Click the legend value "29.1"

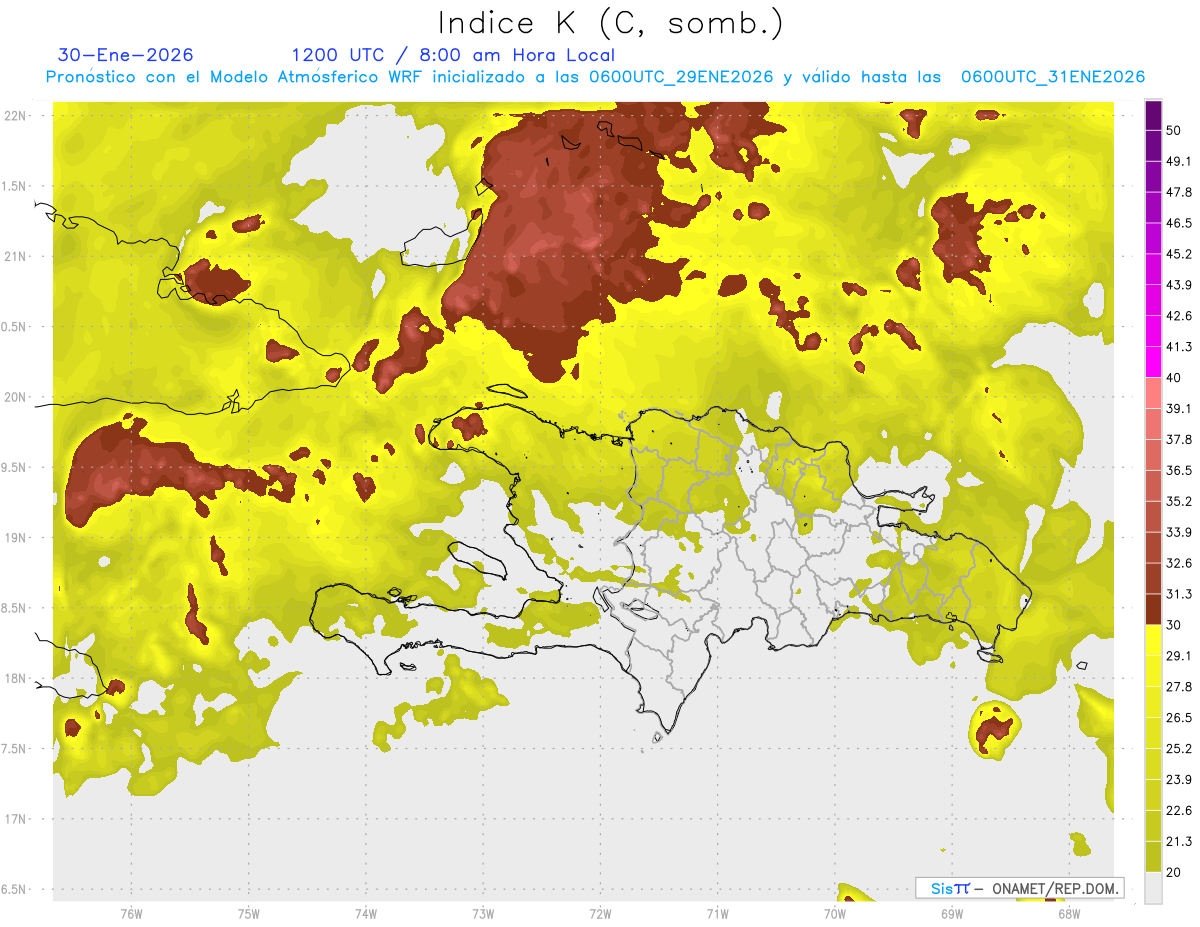(x=1179, y=656)
